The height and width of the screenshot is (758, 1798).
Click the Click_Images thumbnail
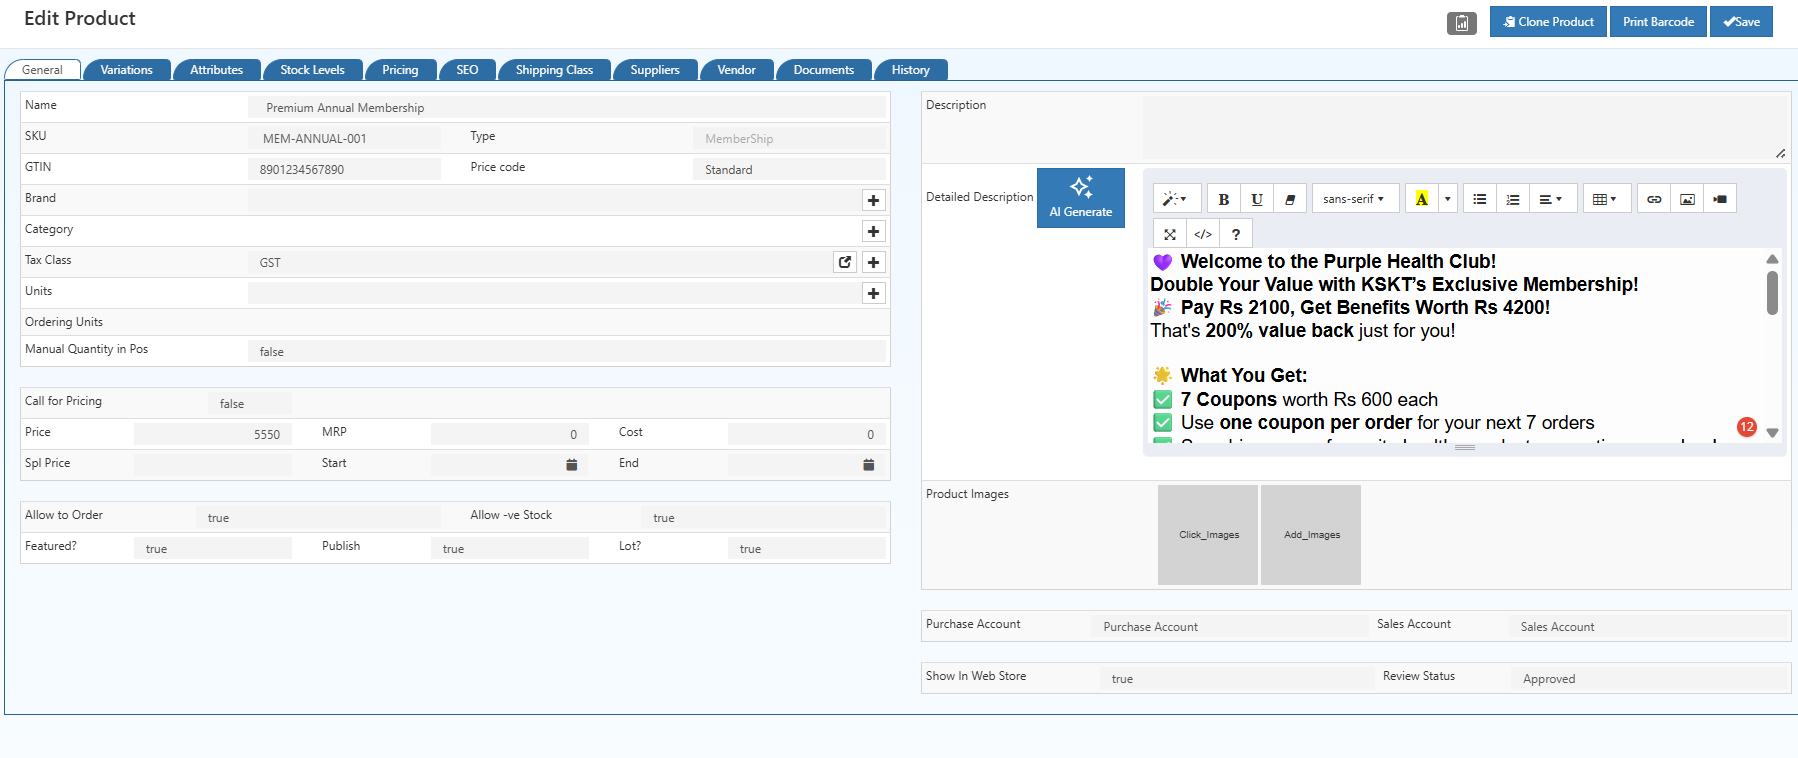tap(1208, 535)
